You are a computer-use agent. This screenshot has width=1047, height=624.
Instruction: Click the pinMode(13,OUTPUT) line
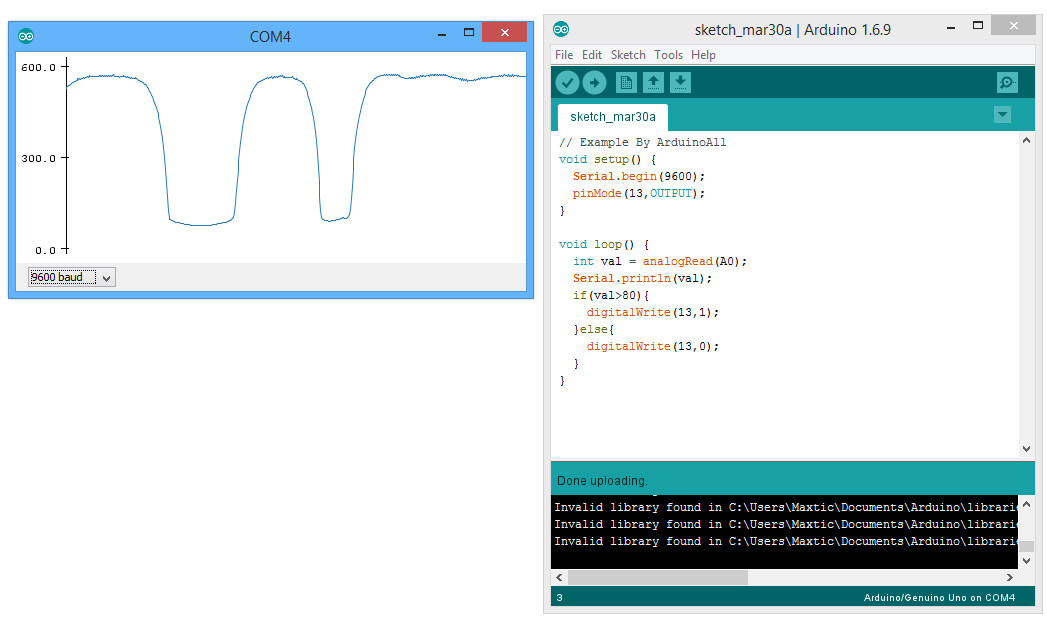(638, 194)
